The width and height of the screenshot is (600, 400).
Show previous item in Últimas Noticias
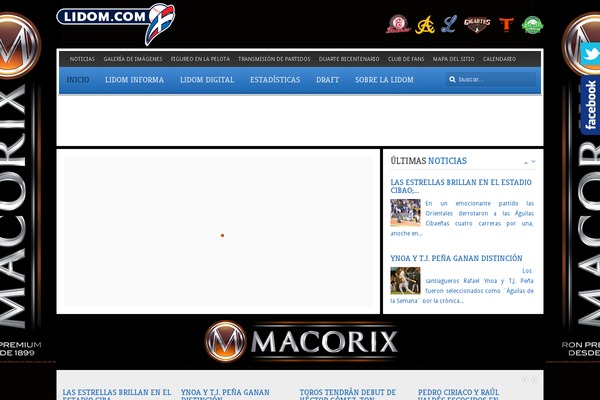point(526,163)
